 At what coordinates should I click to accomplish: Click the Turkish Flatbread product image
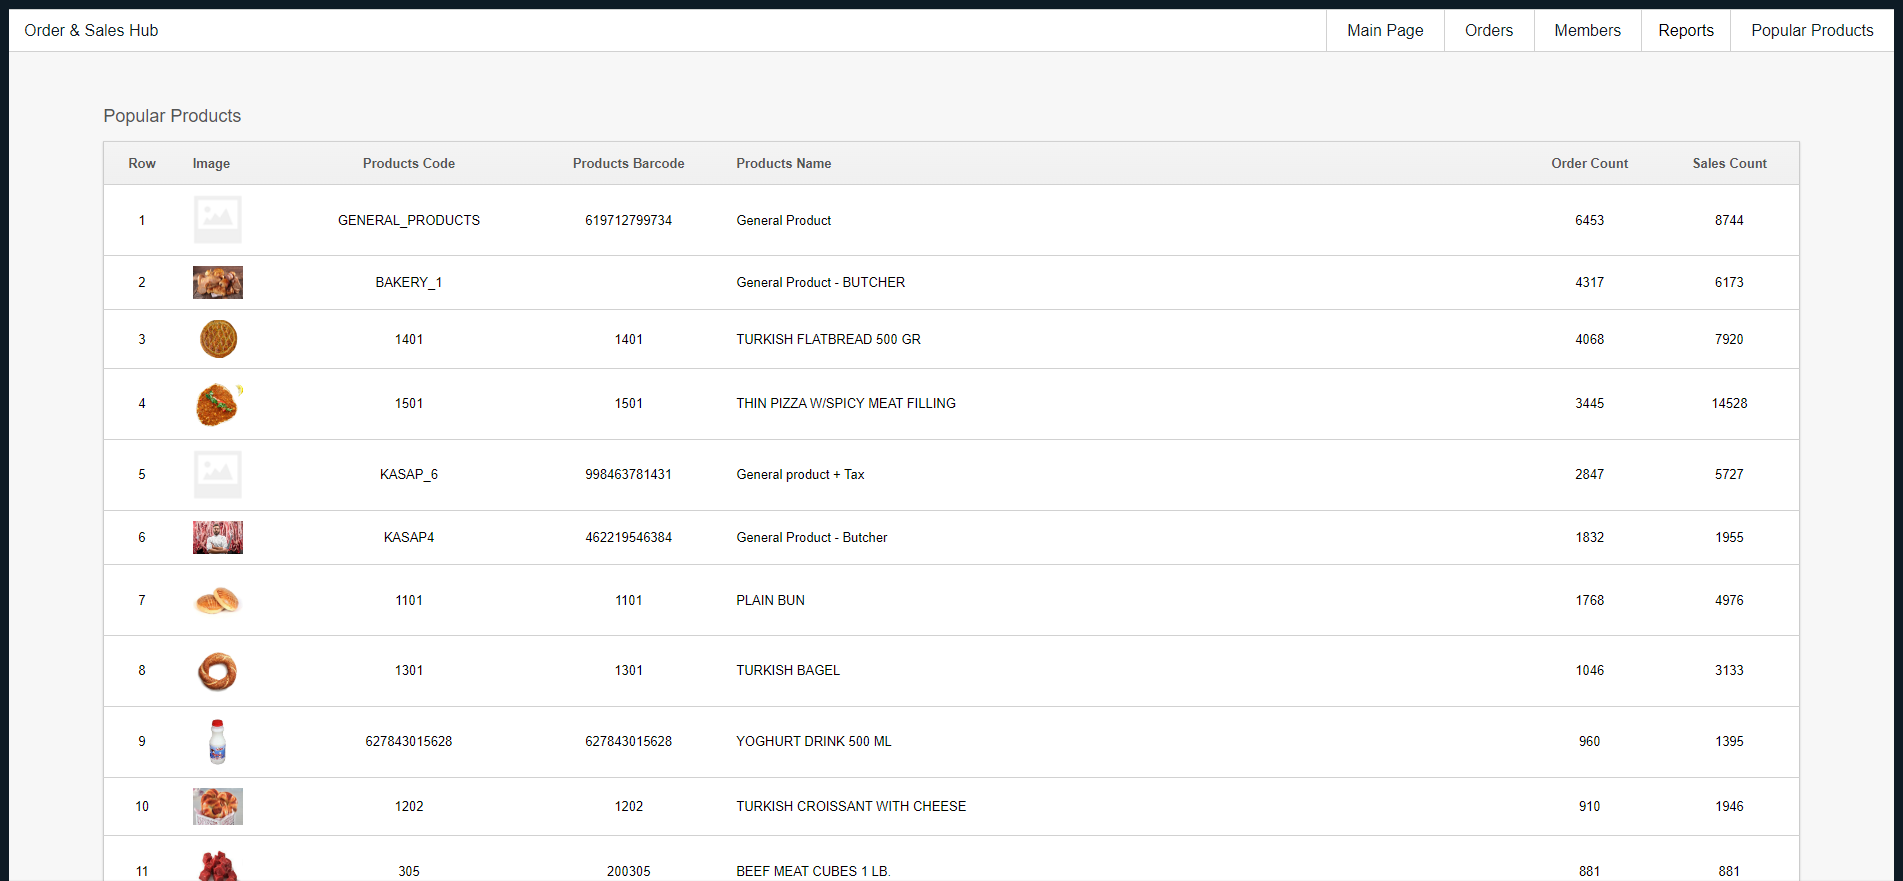(x=218, y=339)
